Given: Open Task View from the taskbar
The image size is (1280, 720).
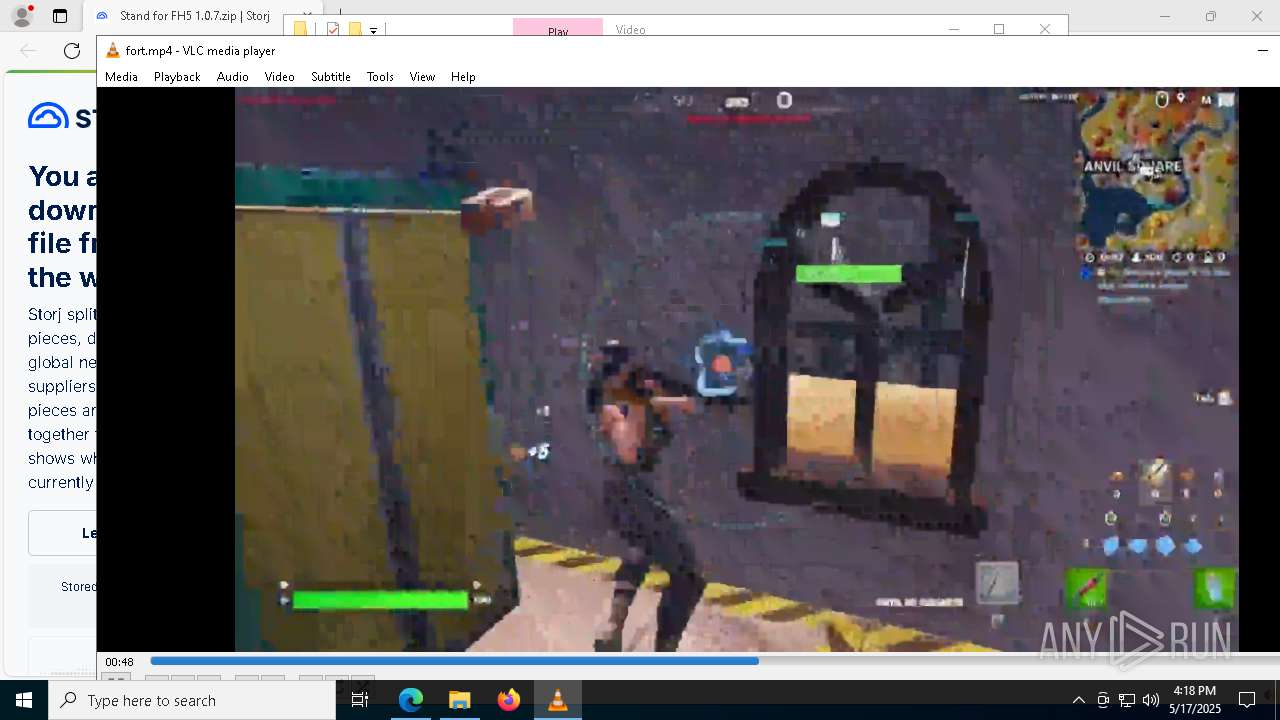Looking at the screenshot, I should pos(361,700).
